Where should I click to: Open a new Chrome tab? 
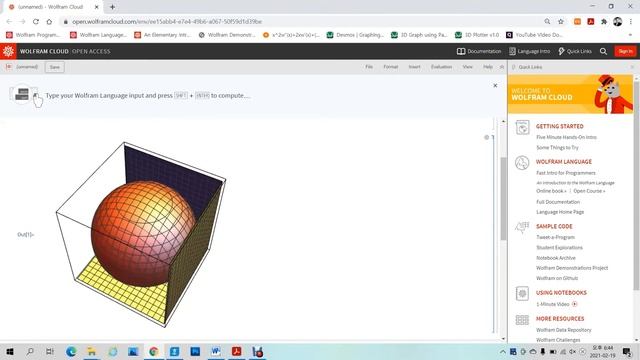[x=112, y=7]
